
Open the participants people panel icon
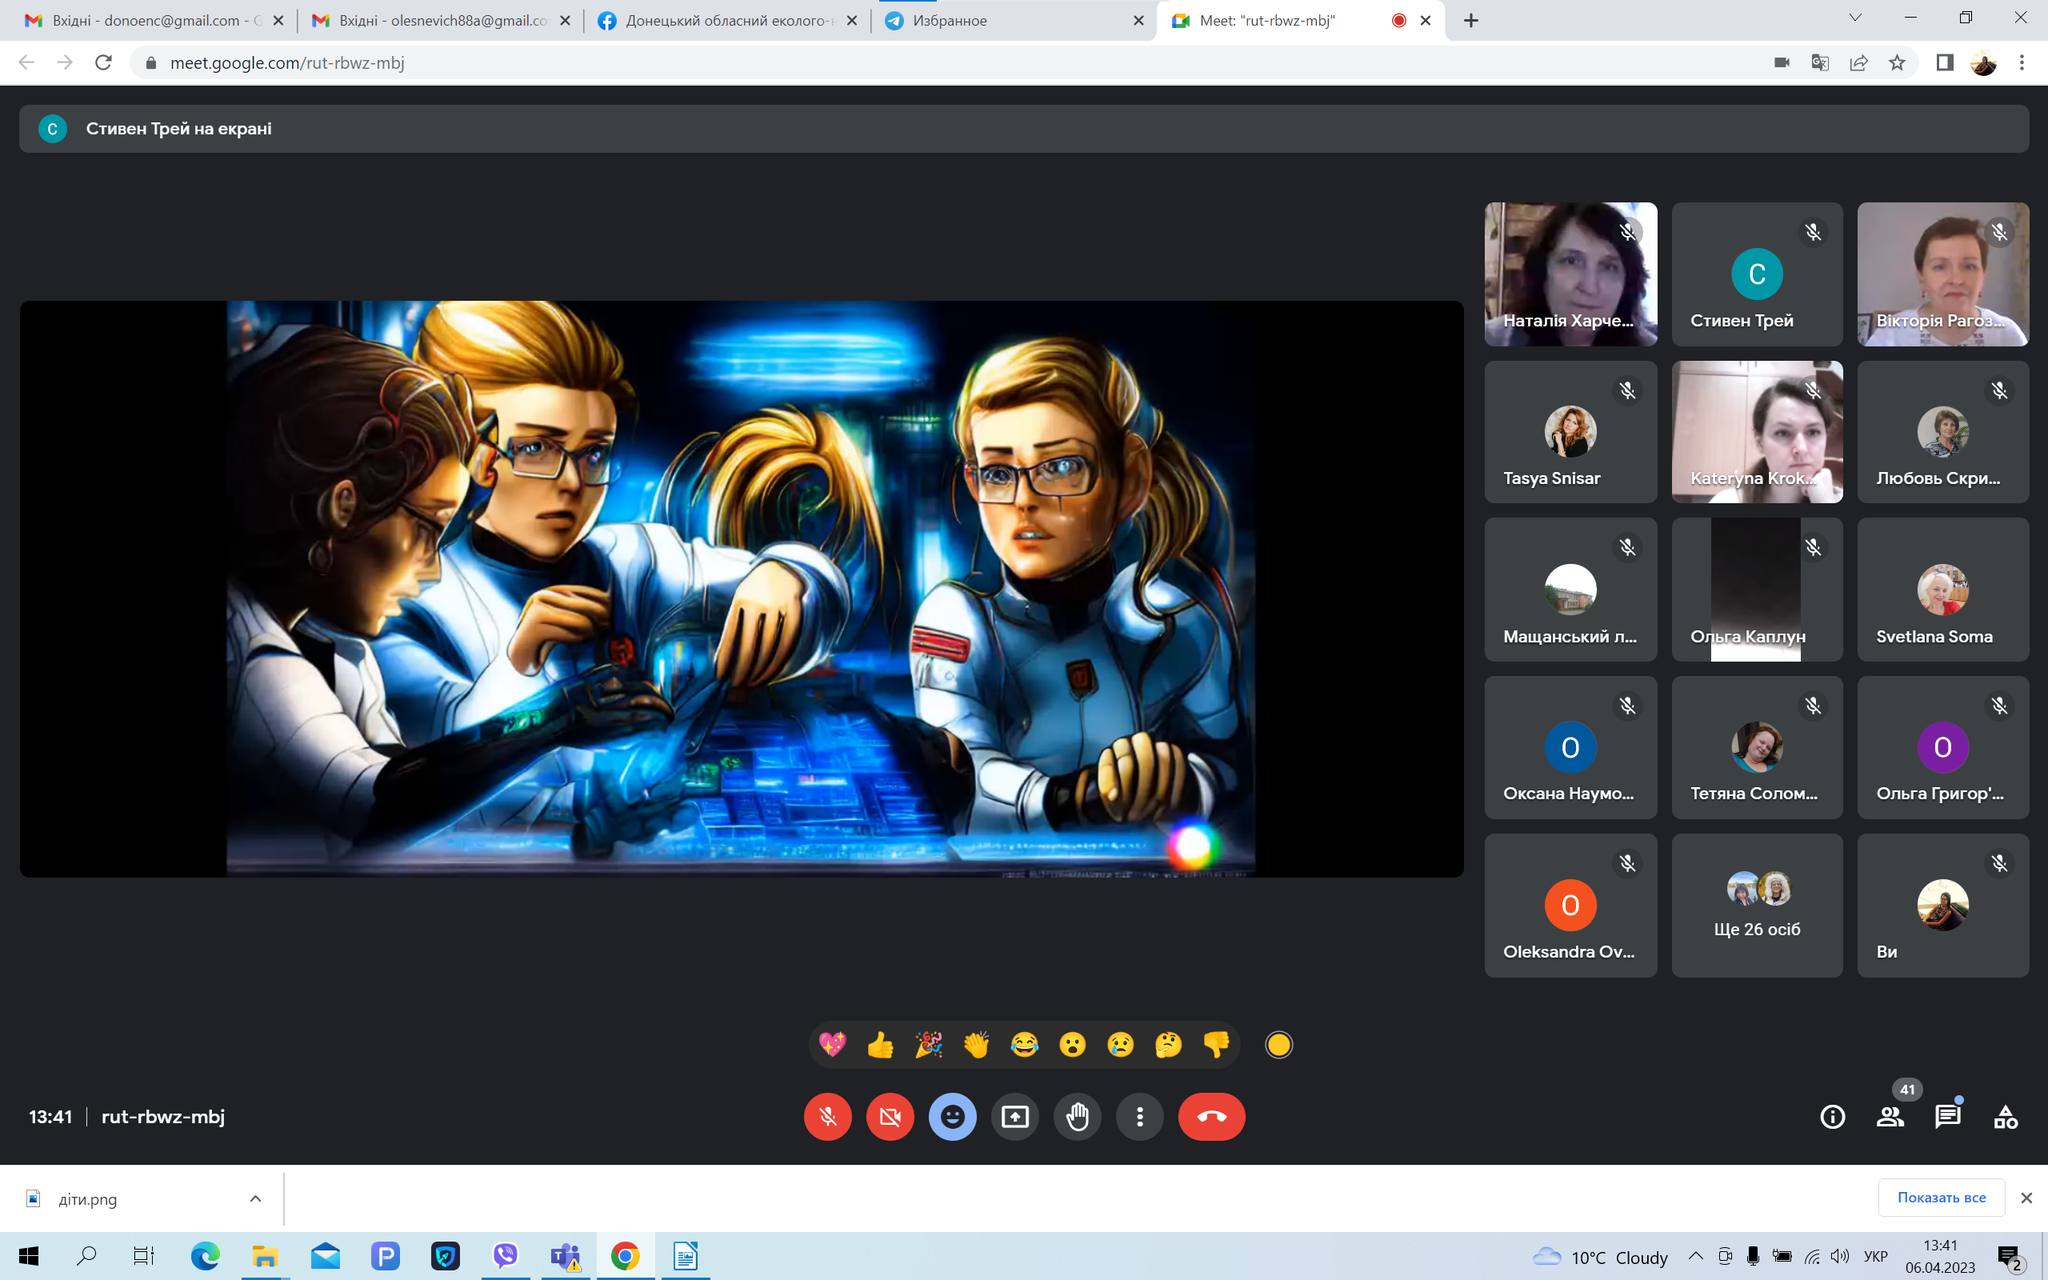(x=1890, y=1116)
